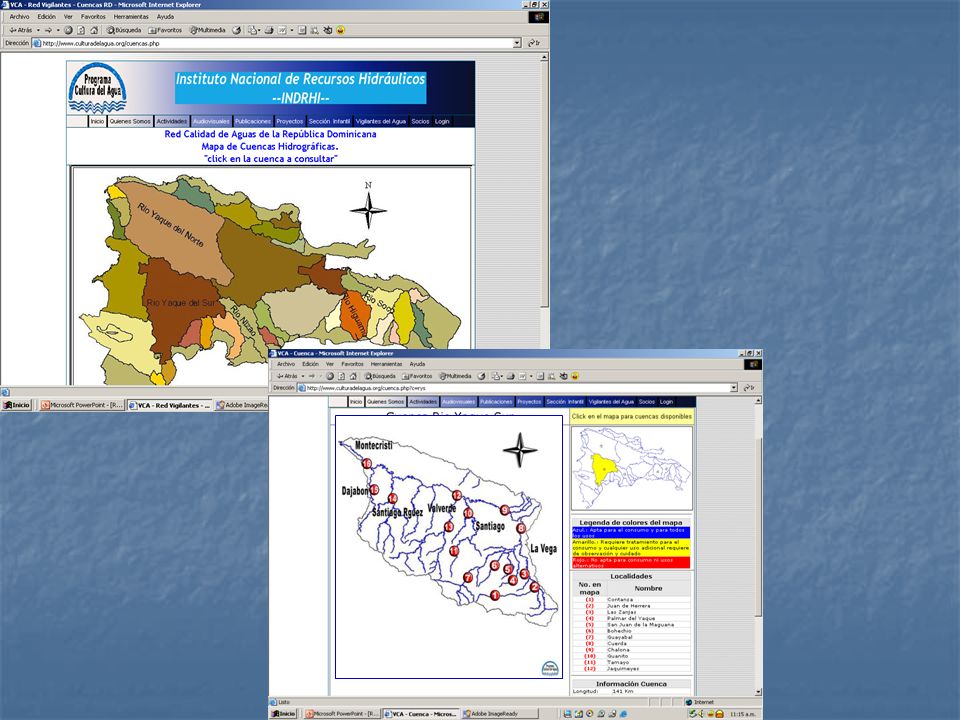960x720 pixels.
Task: Click Print icon in Cuenca window toolbar
Action: [x=509, y=376]
